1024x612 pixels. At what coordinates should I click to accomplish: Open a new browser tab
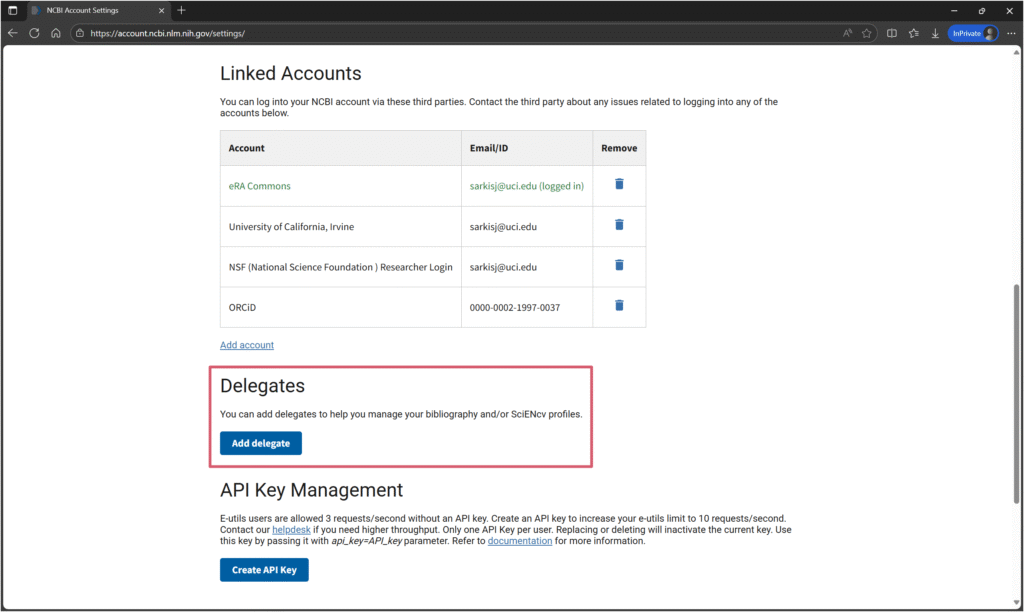coord(181,10)
